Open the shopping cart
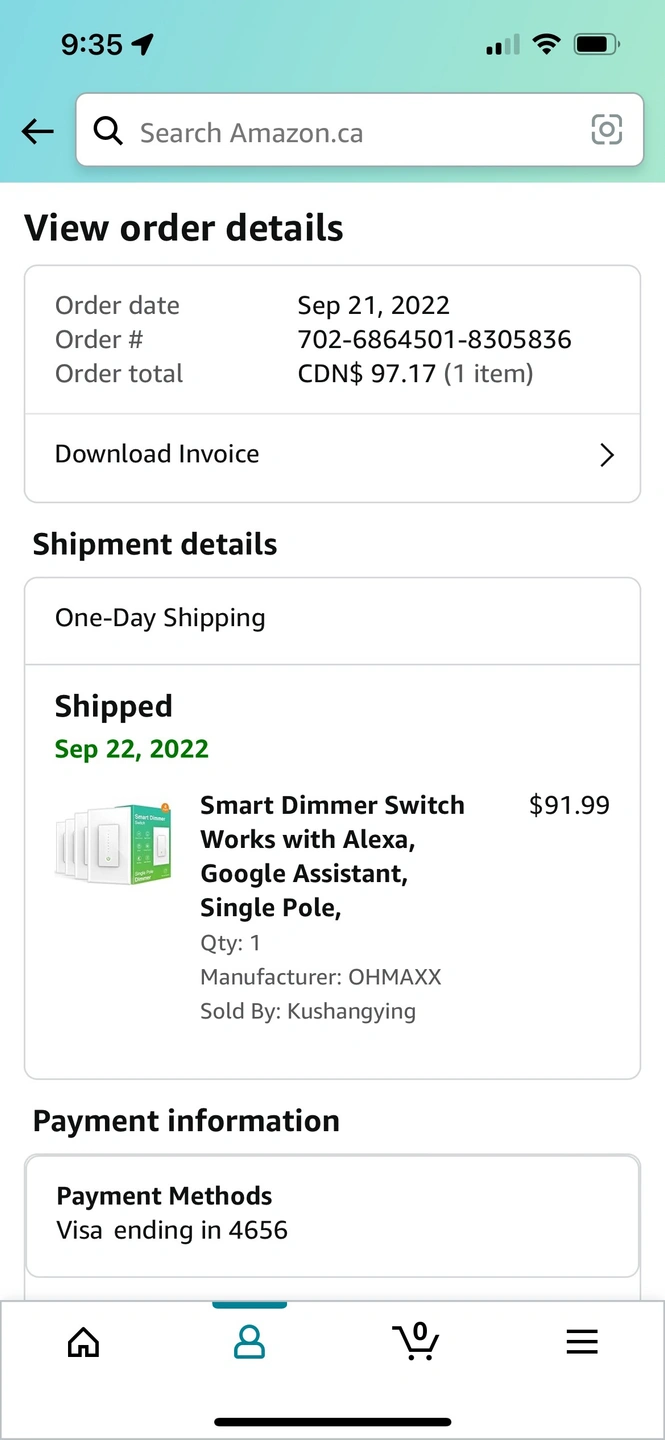 pos(416,1342)
